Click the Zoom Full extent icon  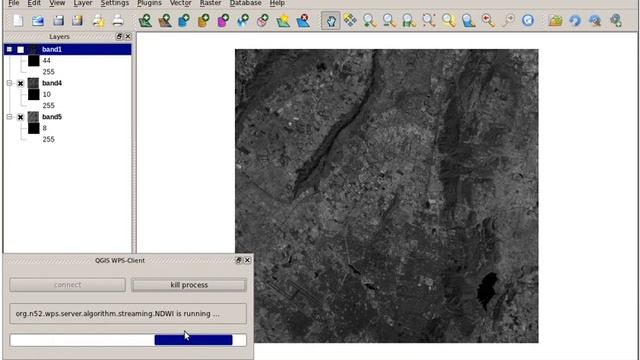429,20
